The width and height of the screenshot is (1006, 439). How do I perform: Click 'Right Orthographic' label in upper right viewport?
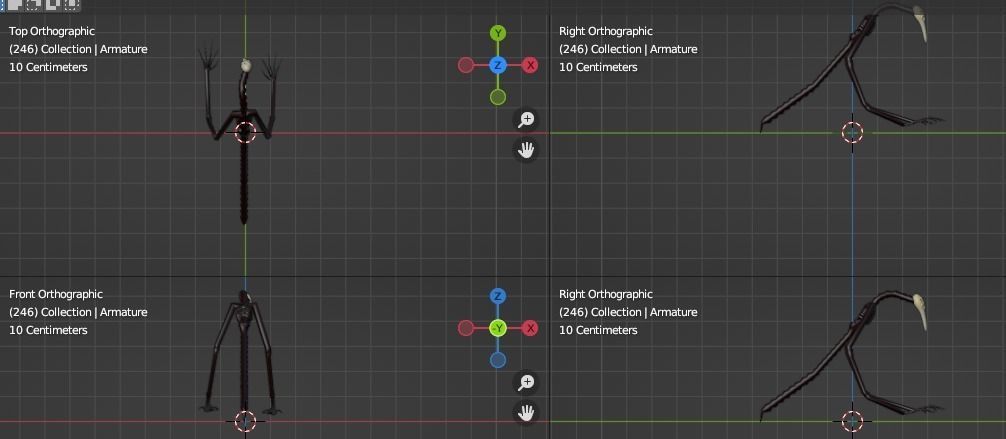point(606,31)
